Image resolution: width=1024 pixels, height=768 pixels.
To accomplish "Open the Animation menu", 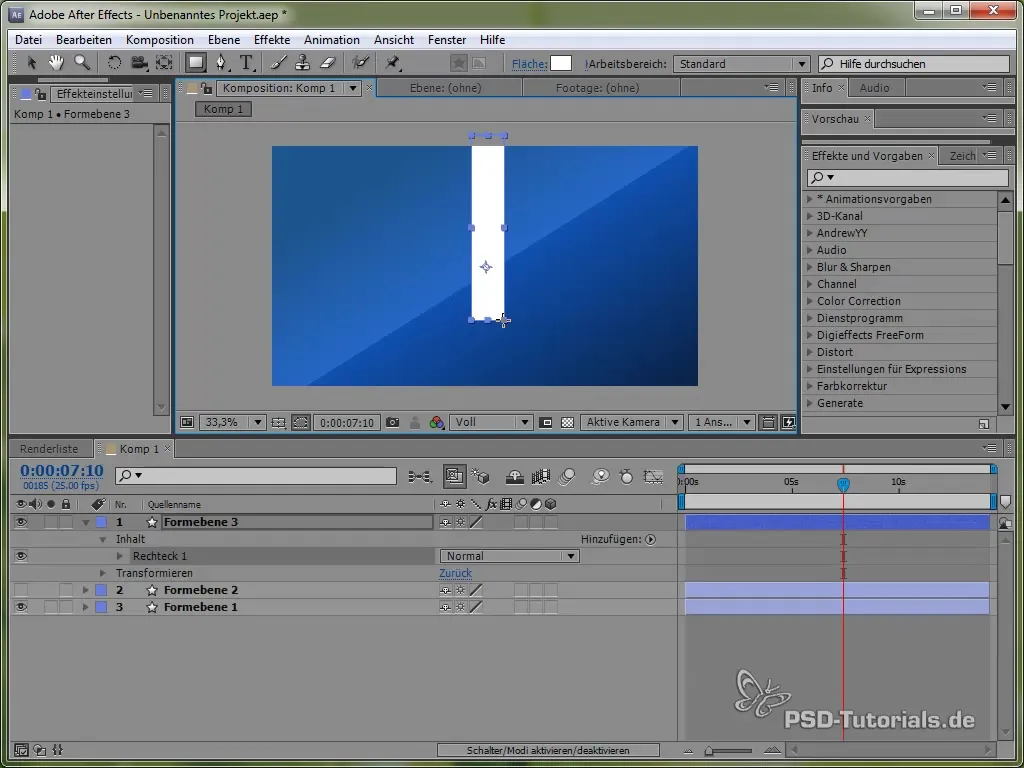I will (332, 40).
